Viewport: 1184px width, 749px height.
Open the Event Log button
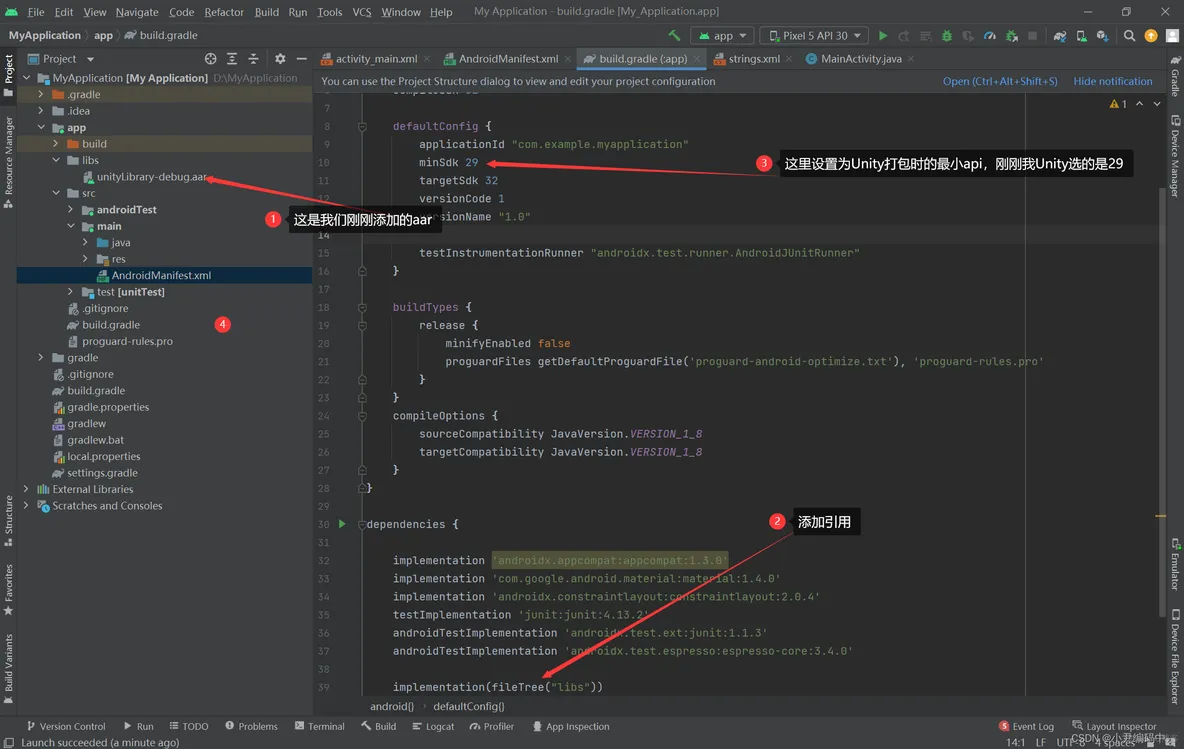pyautogui.click(x=1025, y=726)
